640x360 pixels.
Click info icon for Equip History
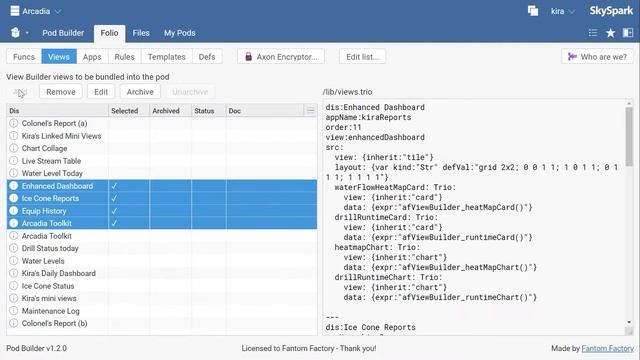click(13, 211)
